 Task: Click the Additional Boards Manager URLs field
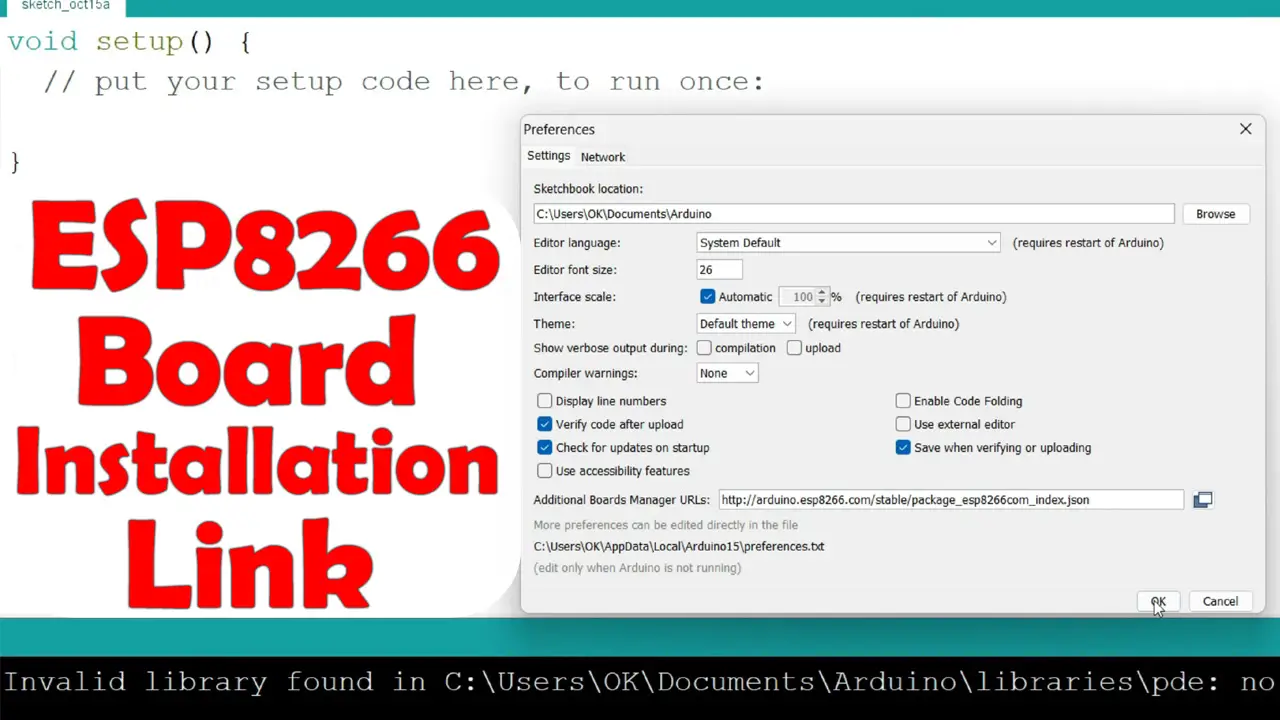951,500
